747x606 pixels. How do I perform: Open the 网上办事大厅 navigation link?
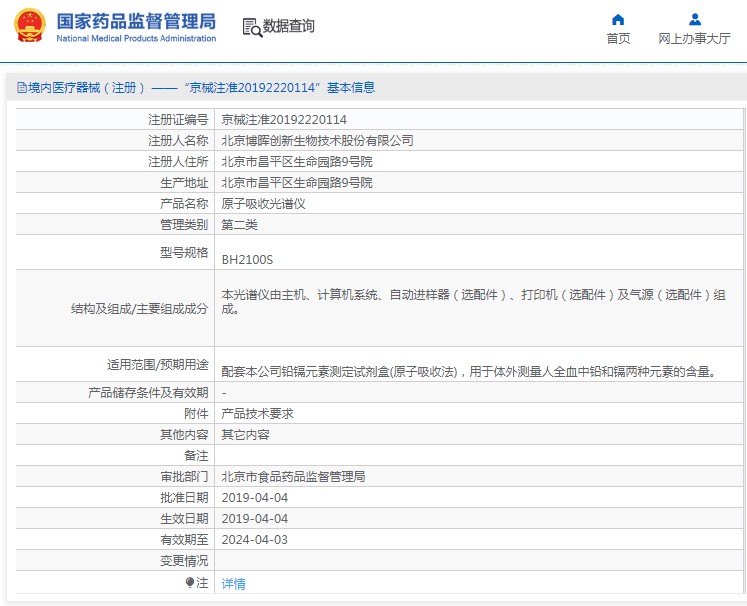(694, 39)
